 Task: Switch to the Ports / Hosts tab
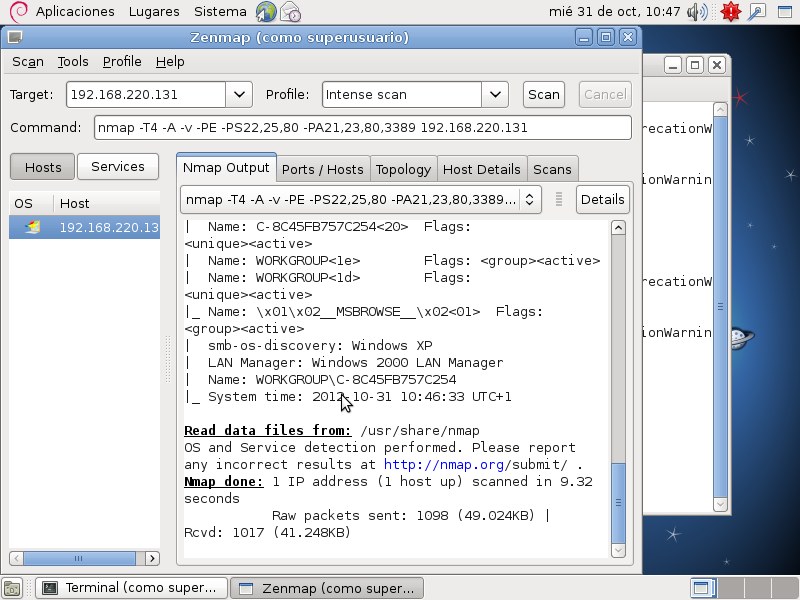tap(322, 169)
